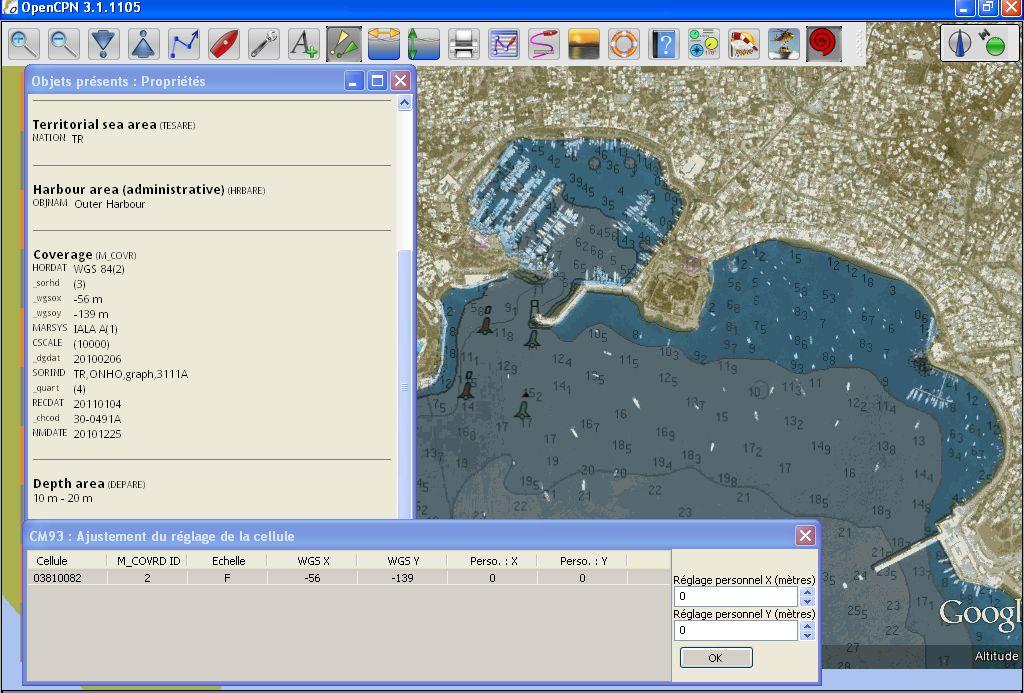Click the lifebuoy man overboard icon
The width and height of the screenshot is (1024, 693).
(623, 44)
